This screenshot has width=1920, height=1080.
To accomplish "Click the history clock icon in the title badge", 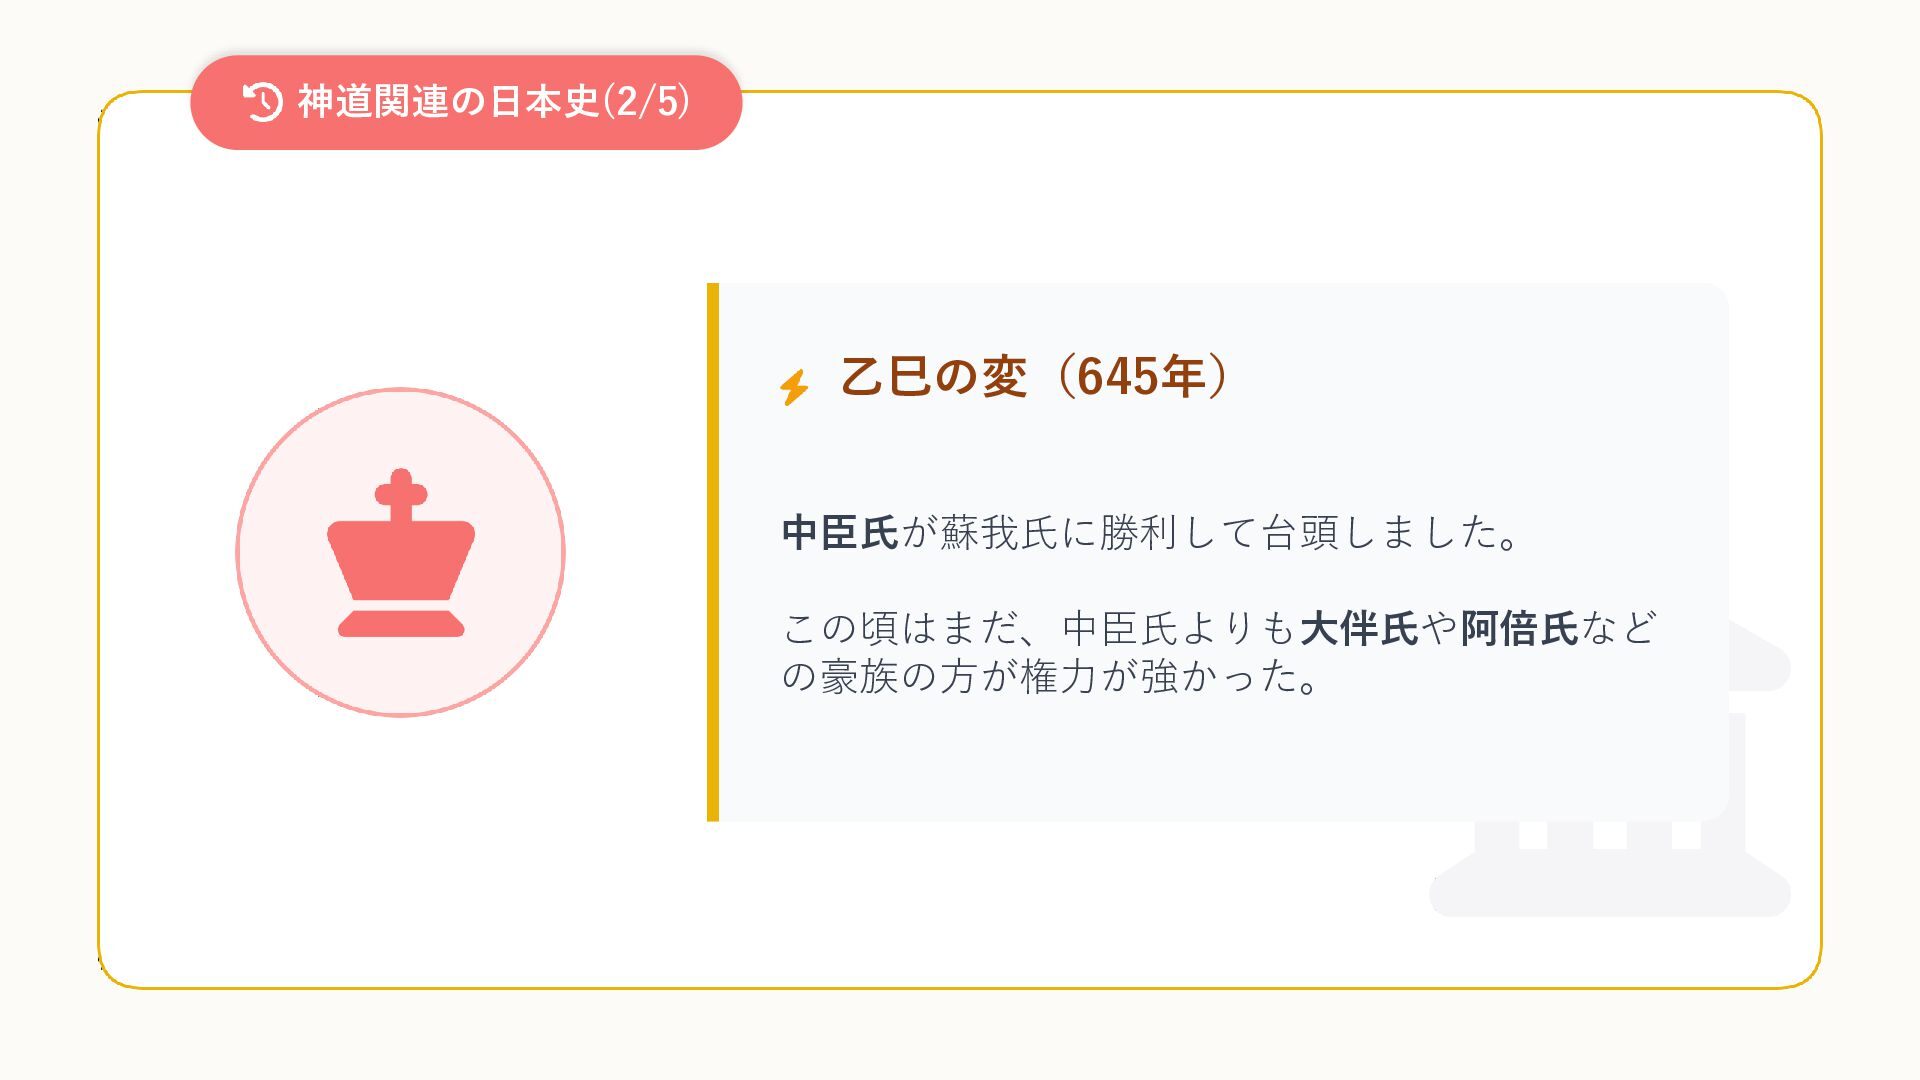I will tap(263, 102).
